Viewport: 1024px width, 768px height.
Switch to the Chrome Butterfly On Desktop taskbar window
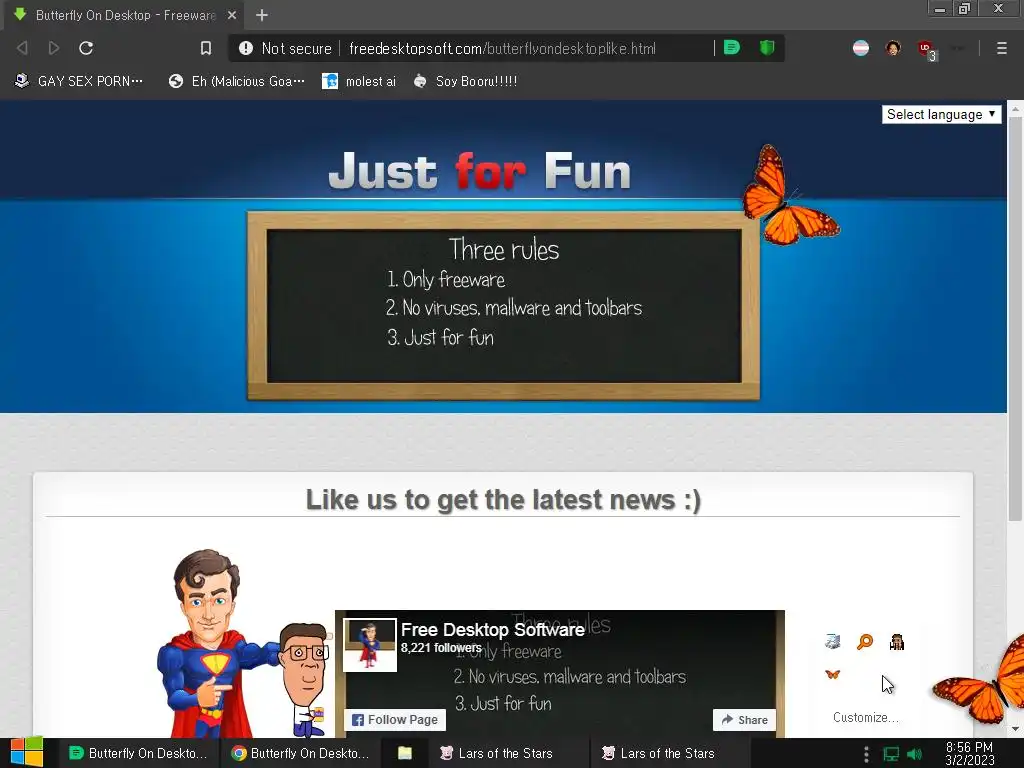tap(300, 753)
